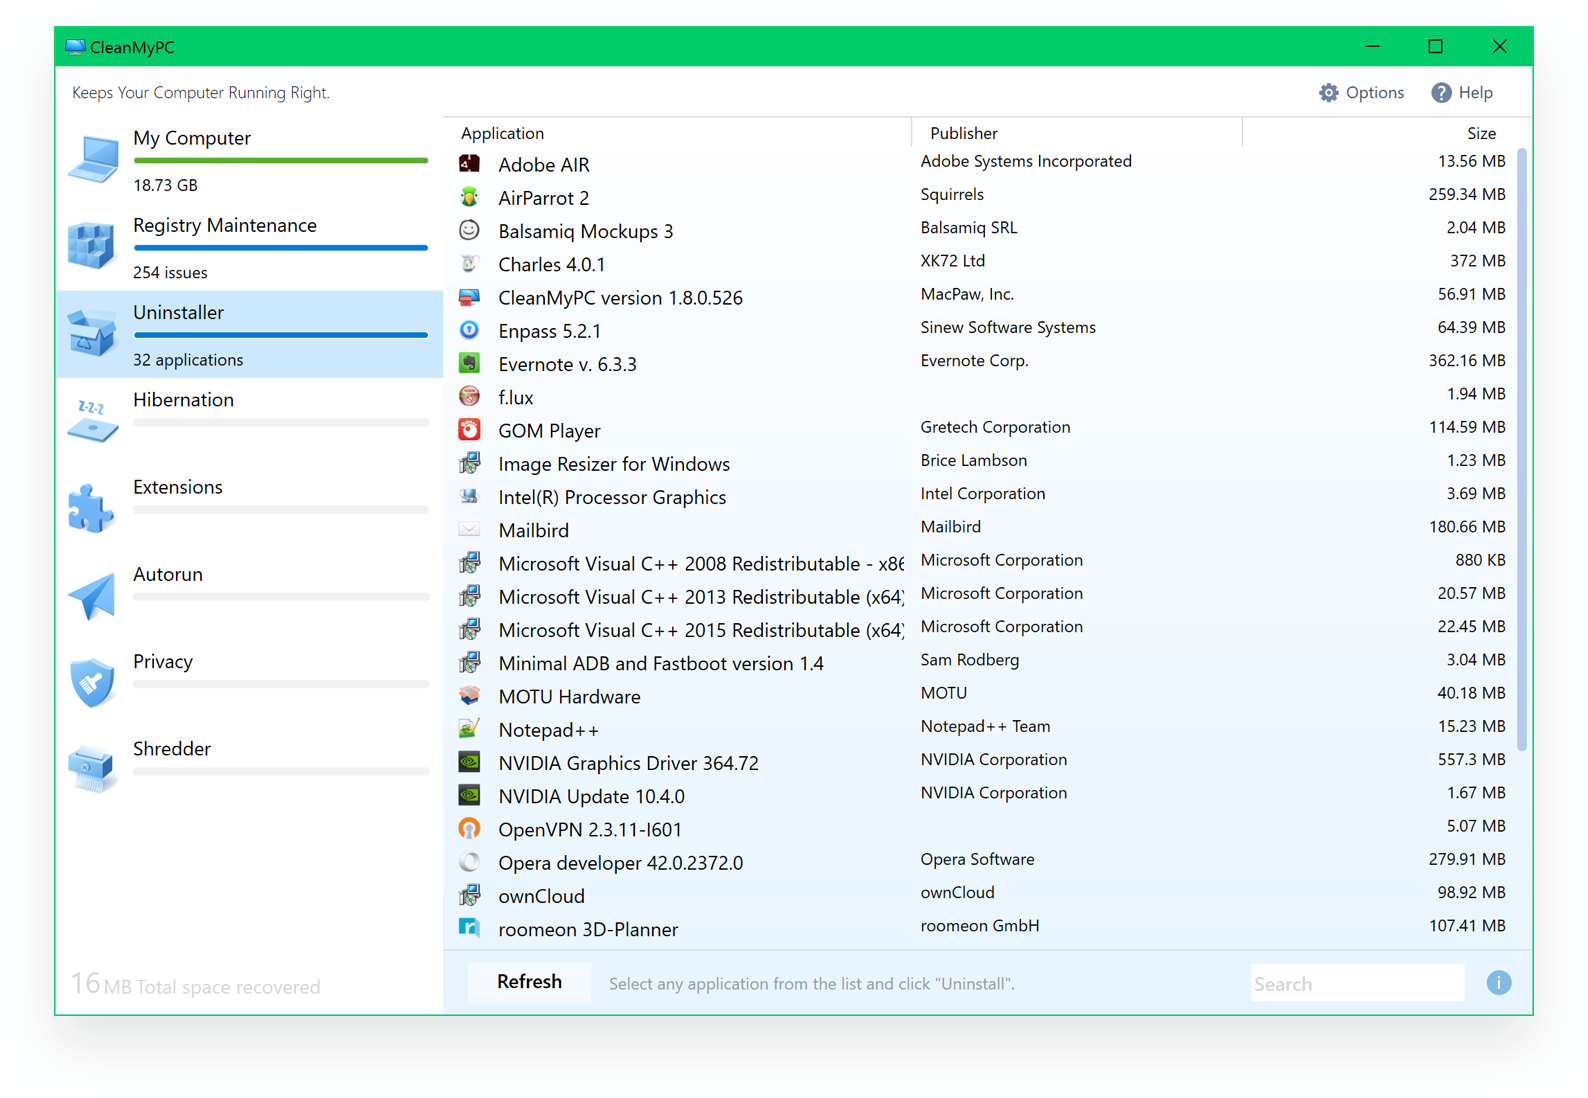Click the Mailbird envelope icon

point(469,529)
